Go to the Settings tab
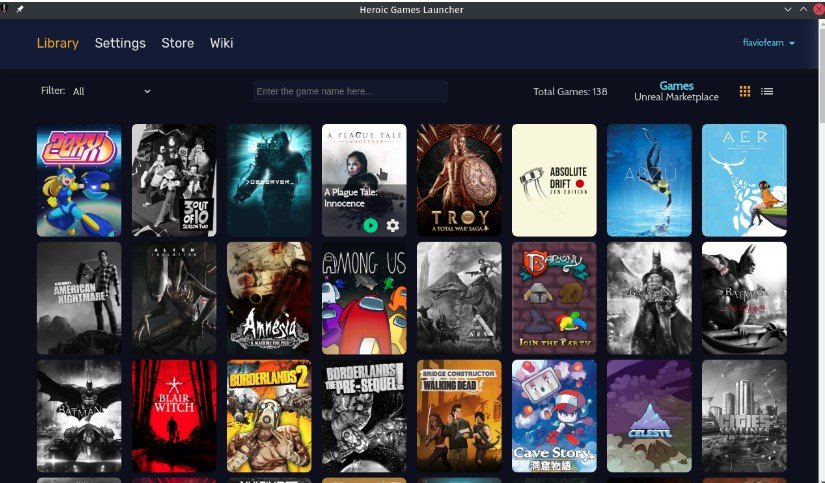Viewport: 825px width, 483px height. [120, 43]
